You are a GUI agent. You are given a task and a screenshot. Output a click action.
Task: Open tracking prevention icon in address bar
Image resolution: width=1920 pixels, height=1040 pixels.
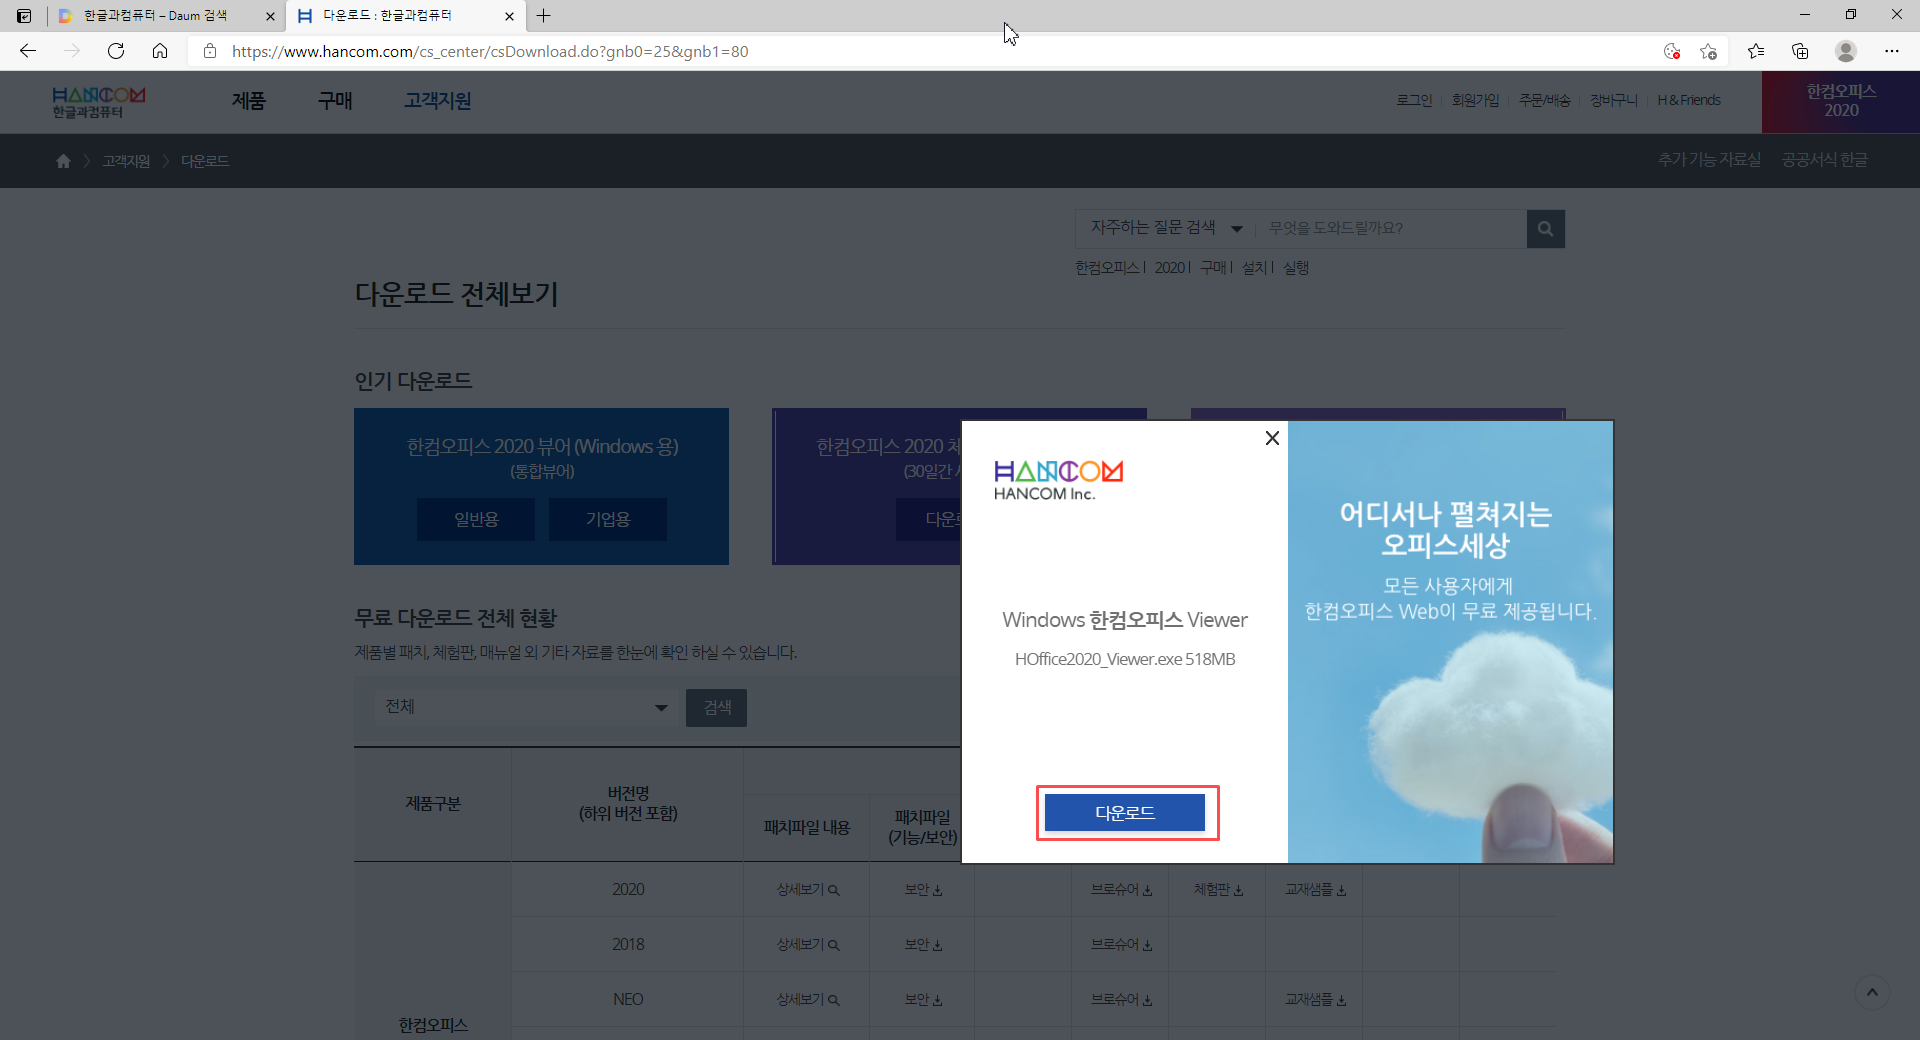click(1671, 51)
